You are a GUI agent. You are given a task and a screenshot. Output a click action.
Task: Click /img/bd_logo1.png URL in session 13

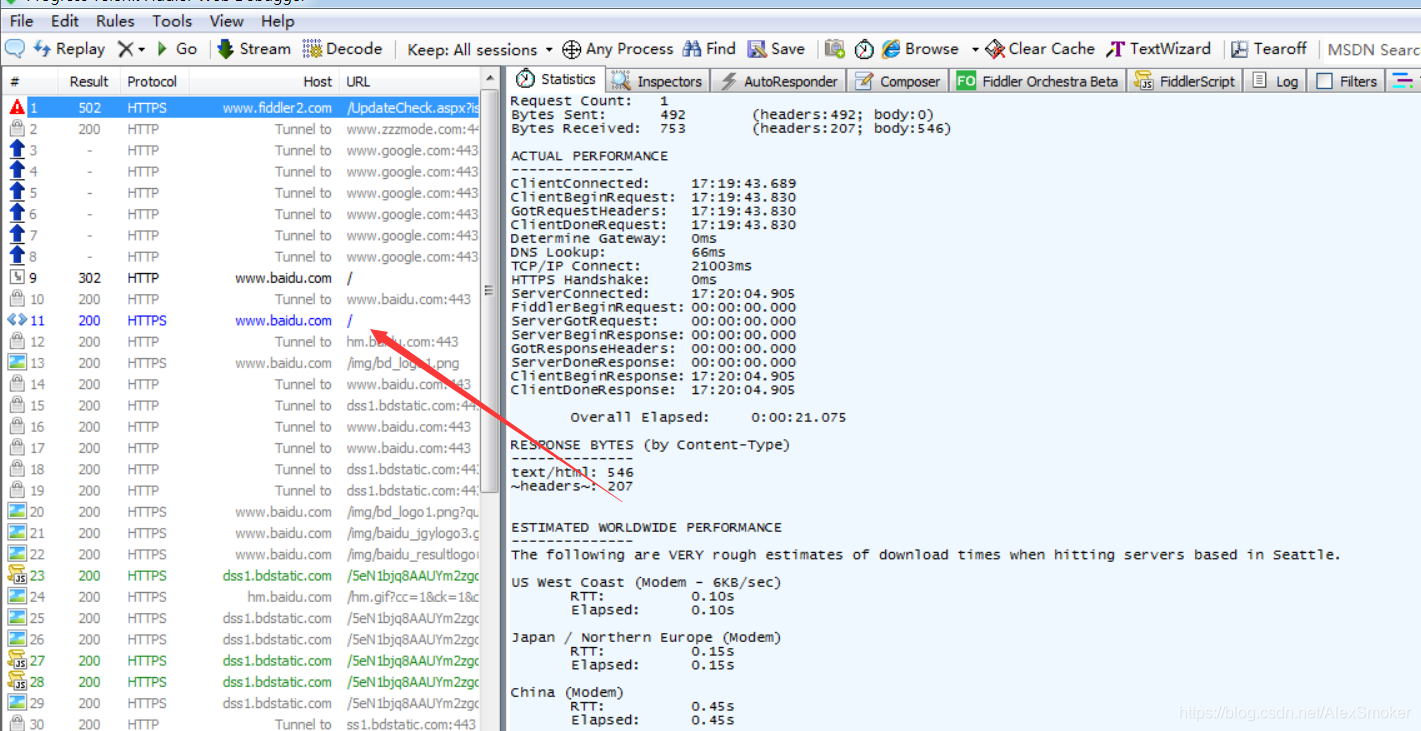[x=403, y=363]
